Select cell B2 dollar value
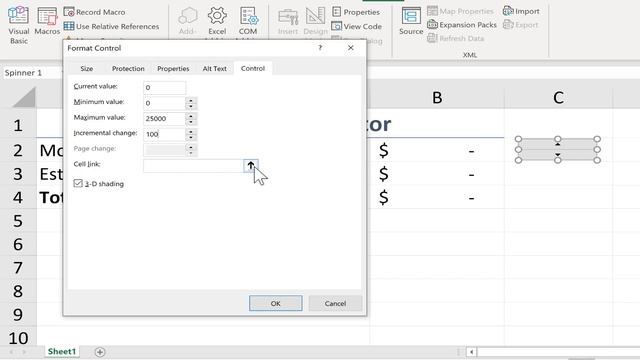Image resolution: width=640 pixels, height=360 pixels. click(x=437, y=151)
